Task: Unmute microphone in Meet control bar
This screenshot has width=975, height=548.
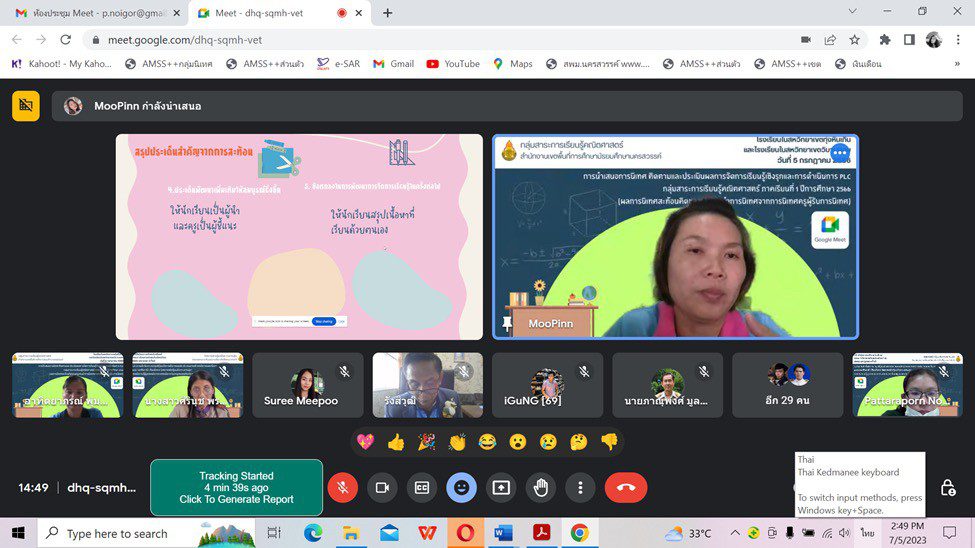Action: coord(343,488)
